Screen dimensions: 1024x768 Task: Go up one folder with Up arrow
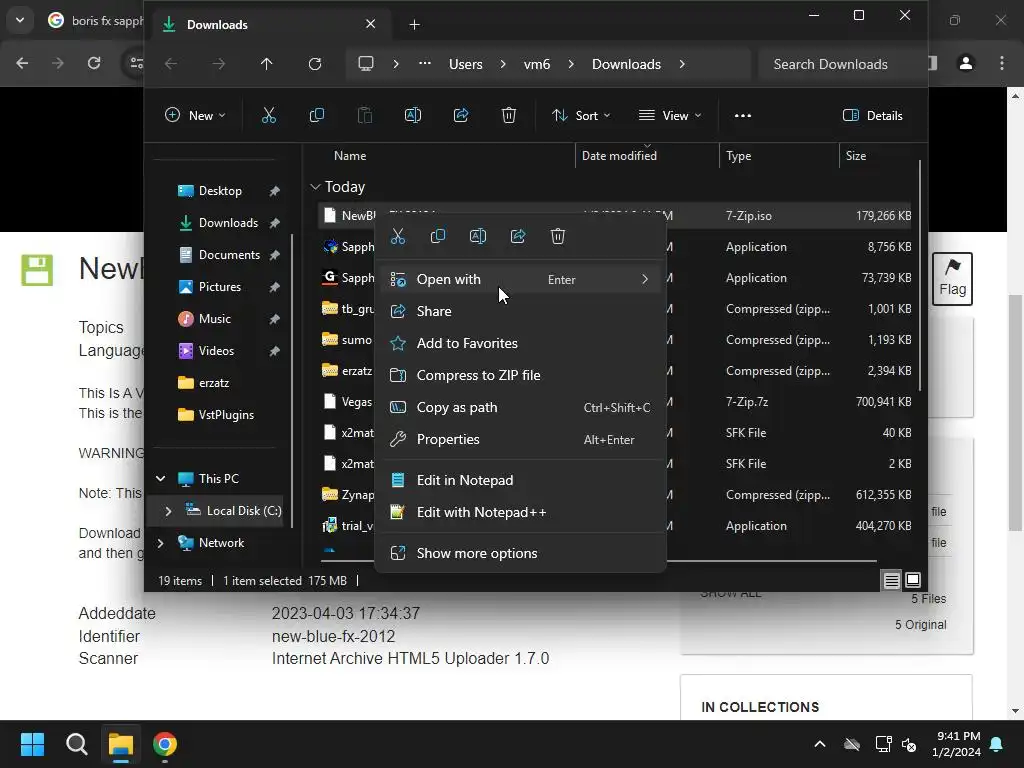(266, 64)
